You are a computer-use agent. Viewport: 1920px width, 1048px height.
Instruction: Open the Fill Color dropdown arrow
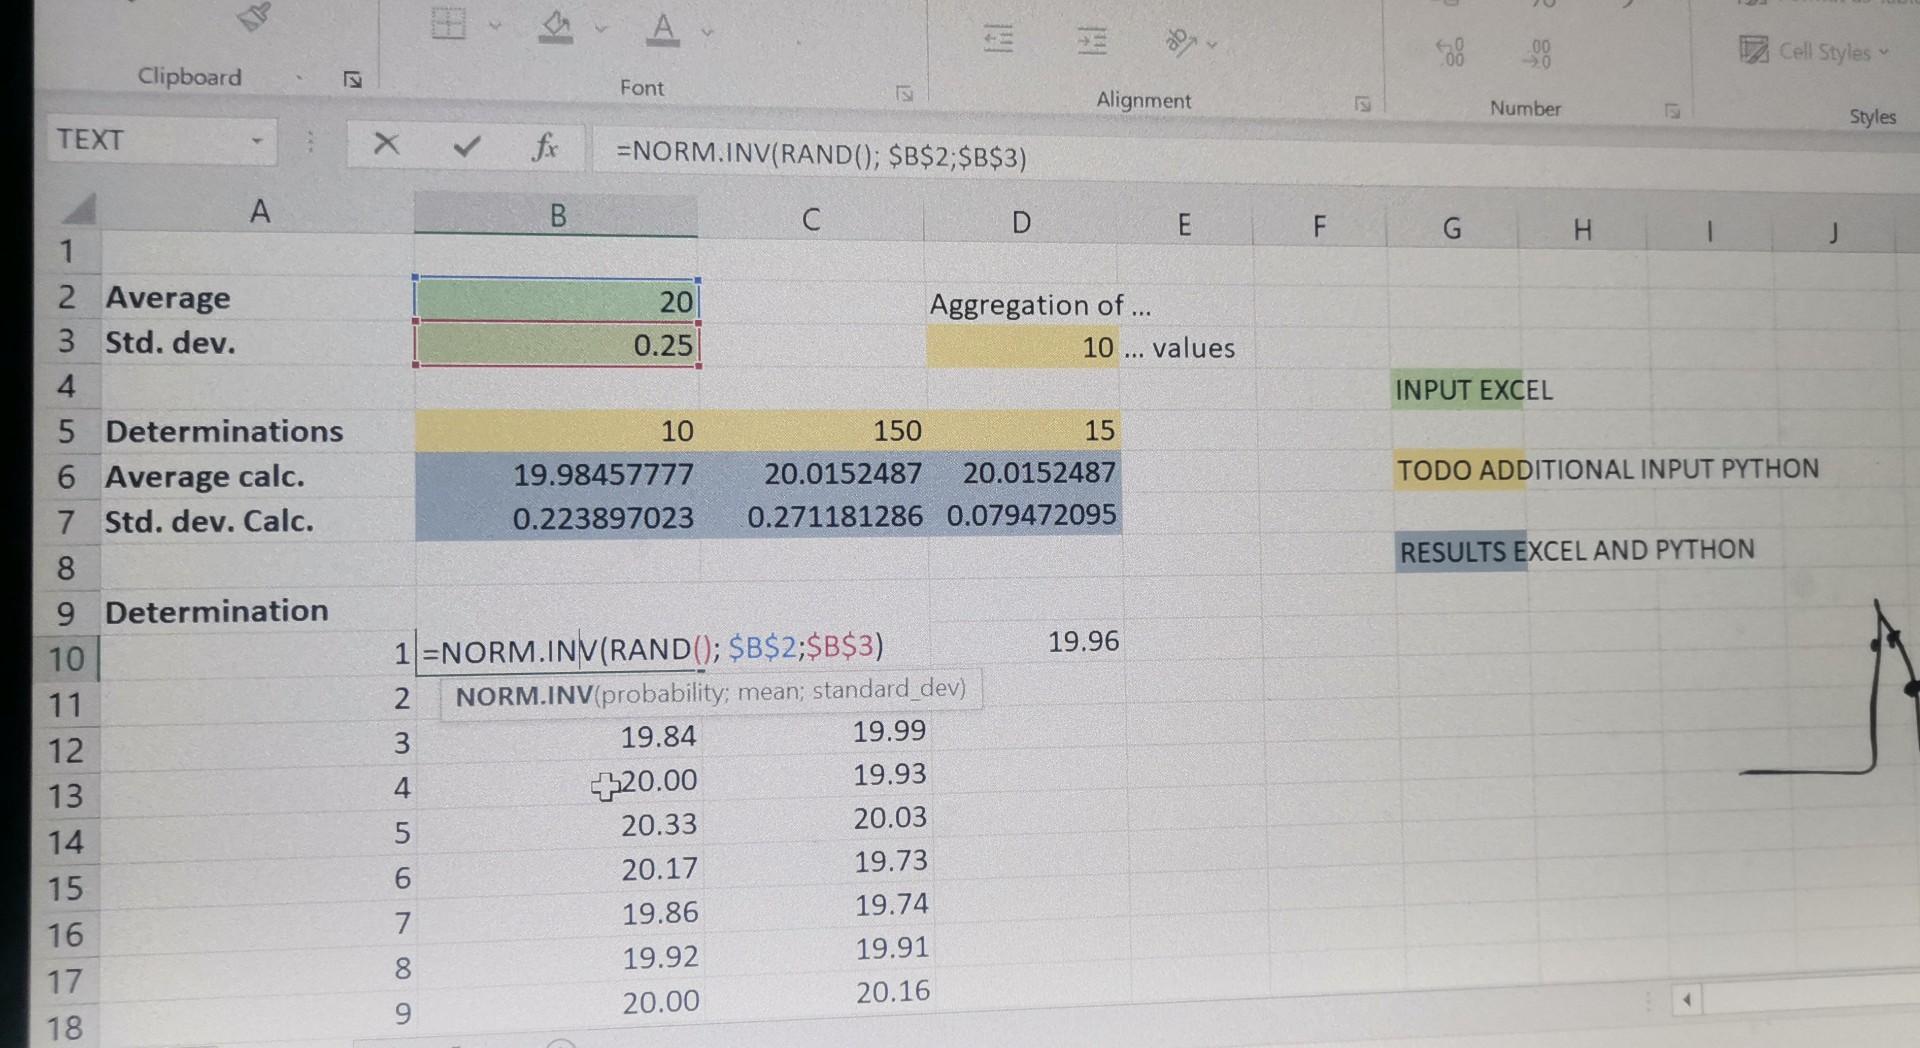pos(601,29)
